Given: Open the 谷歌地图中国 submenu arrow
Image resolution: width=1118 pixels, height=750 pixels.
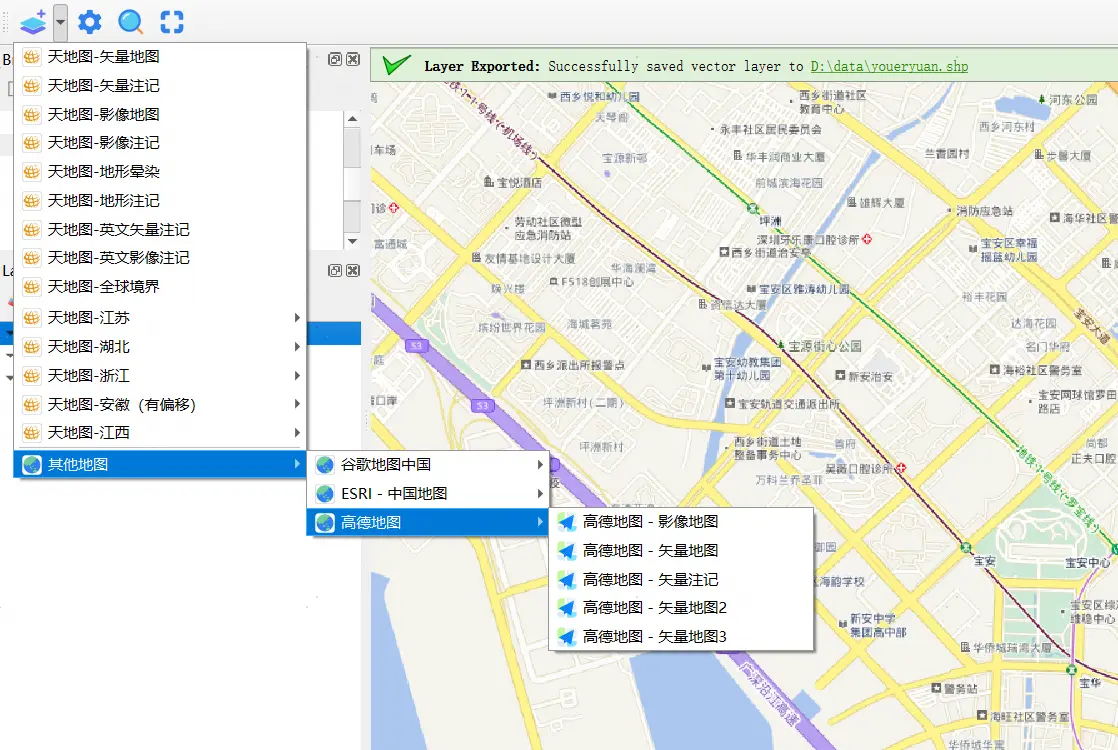Looking at the screenshot, I should (540, 465).
